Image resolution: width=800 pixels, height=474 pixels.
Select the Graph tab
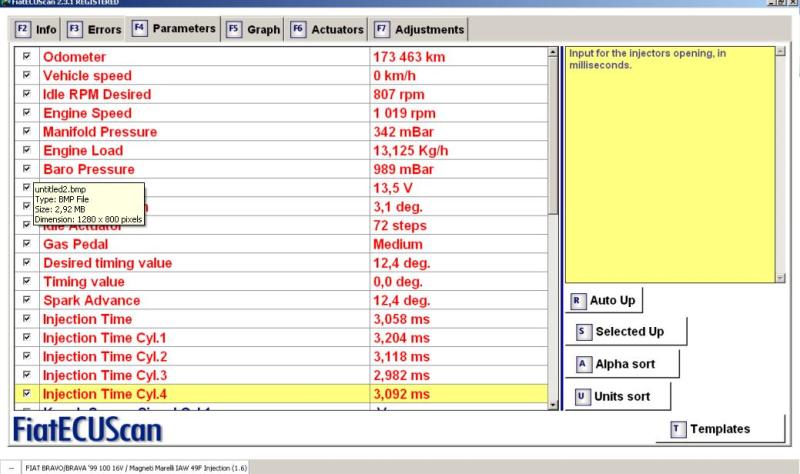click(254, 30)
